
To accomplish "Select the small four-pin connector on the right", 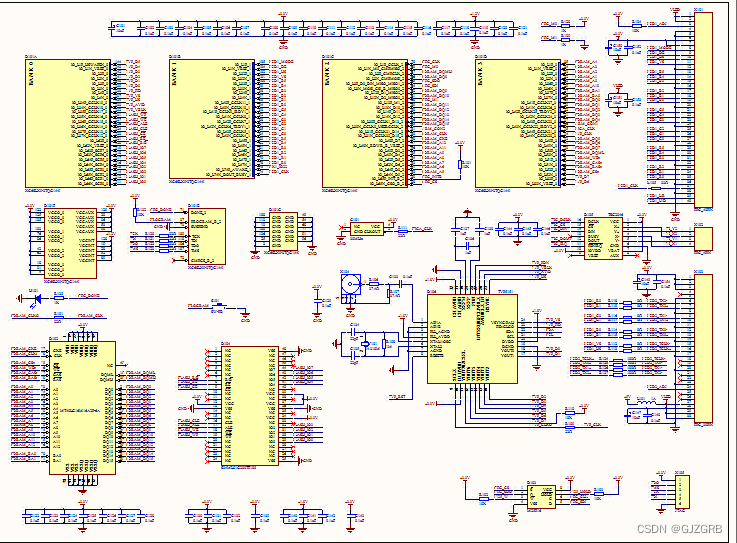I will 704,239.
